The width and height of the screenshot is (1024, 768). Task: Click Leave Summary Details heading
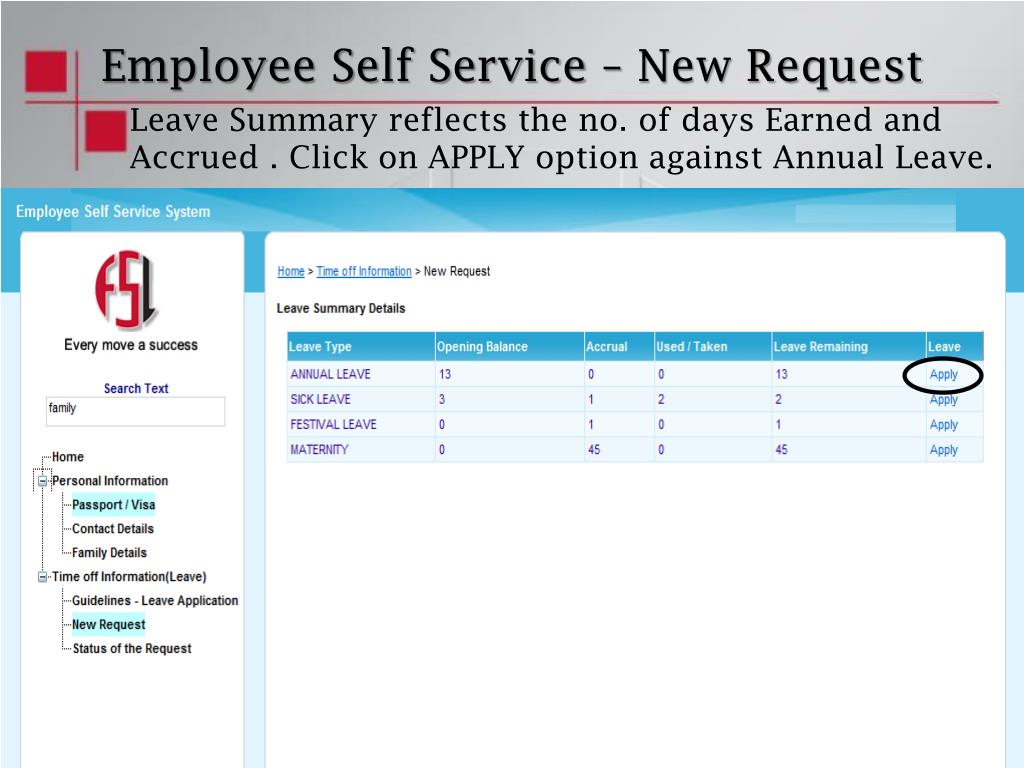point(341,308)
